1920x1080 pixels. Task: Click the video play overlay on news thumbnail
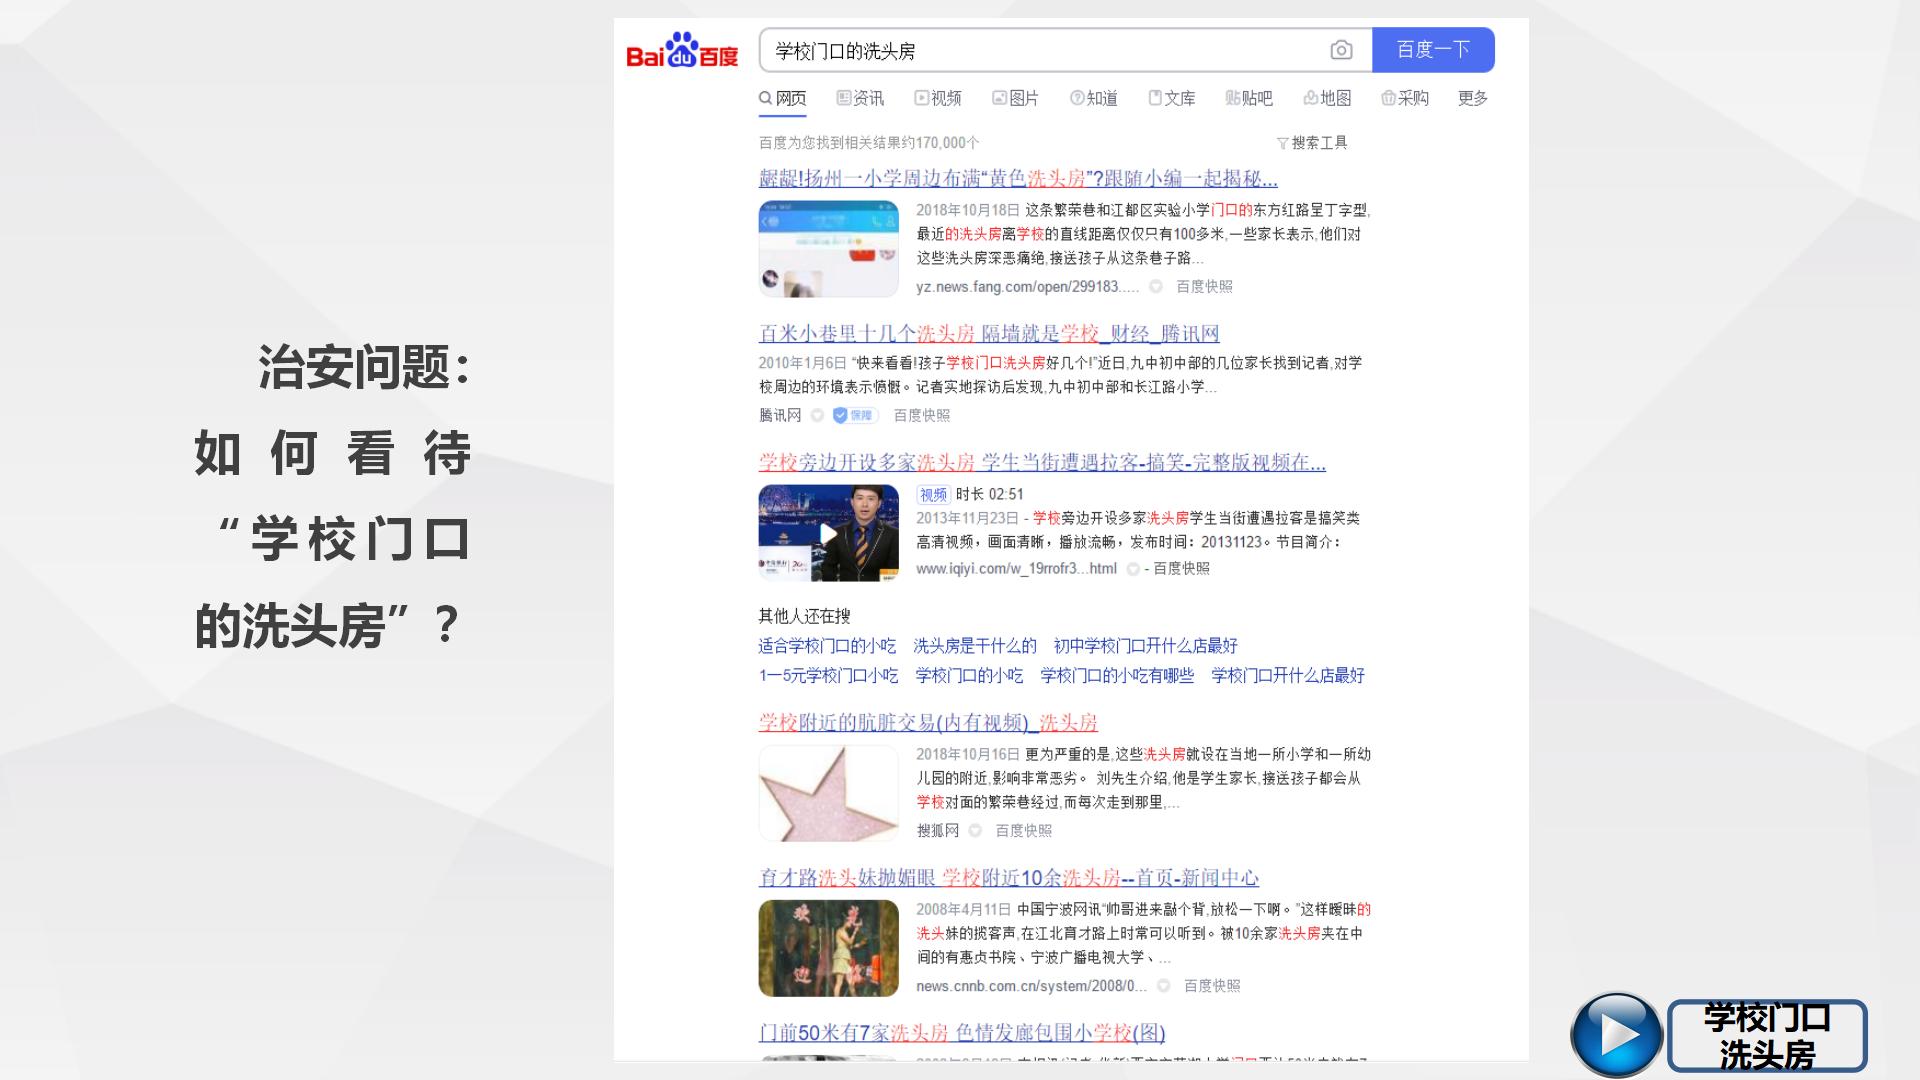(828, 533)
